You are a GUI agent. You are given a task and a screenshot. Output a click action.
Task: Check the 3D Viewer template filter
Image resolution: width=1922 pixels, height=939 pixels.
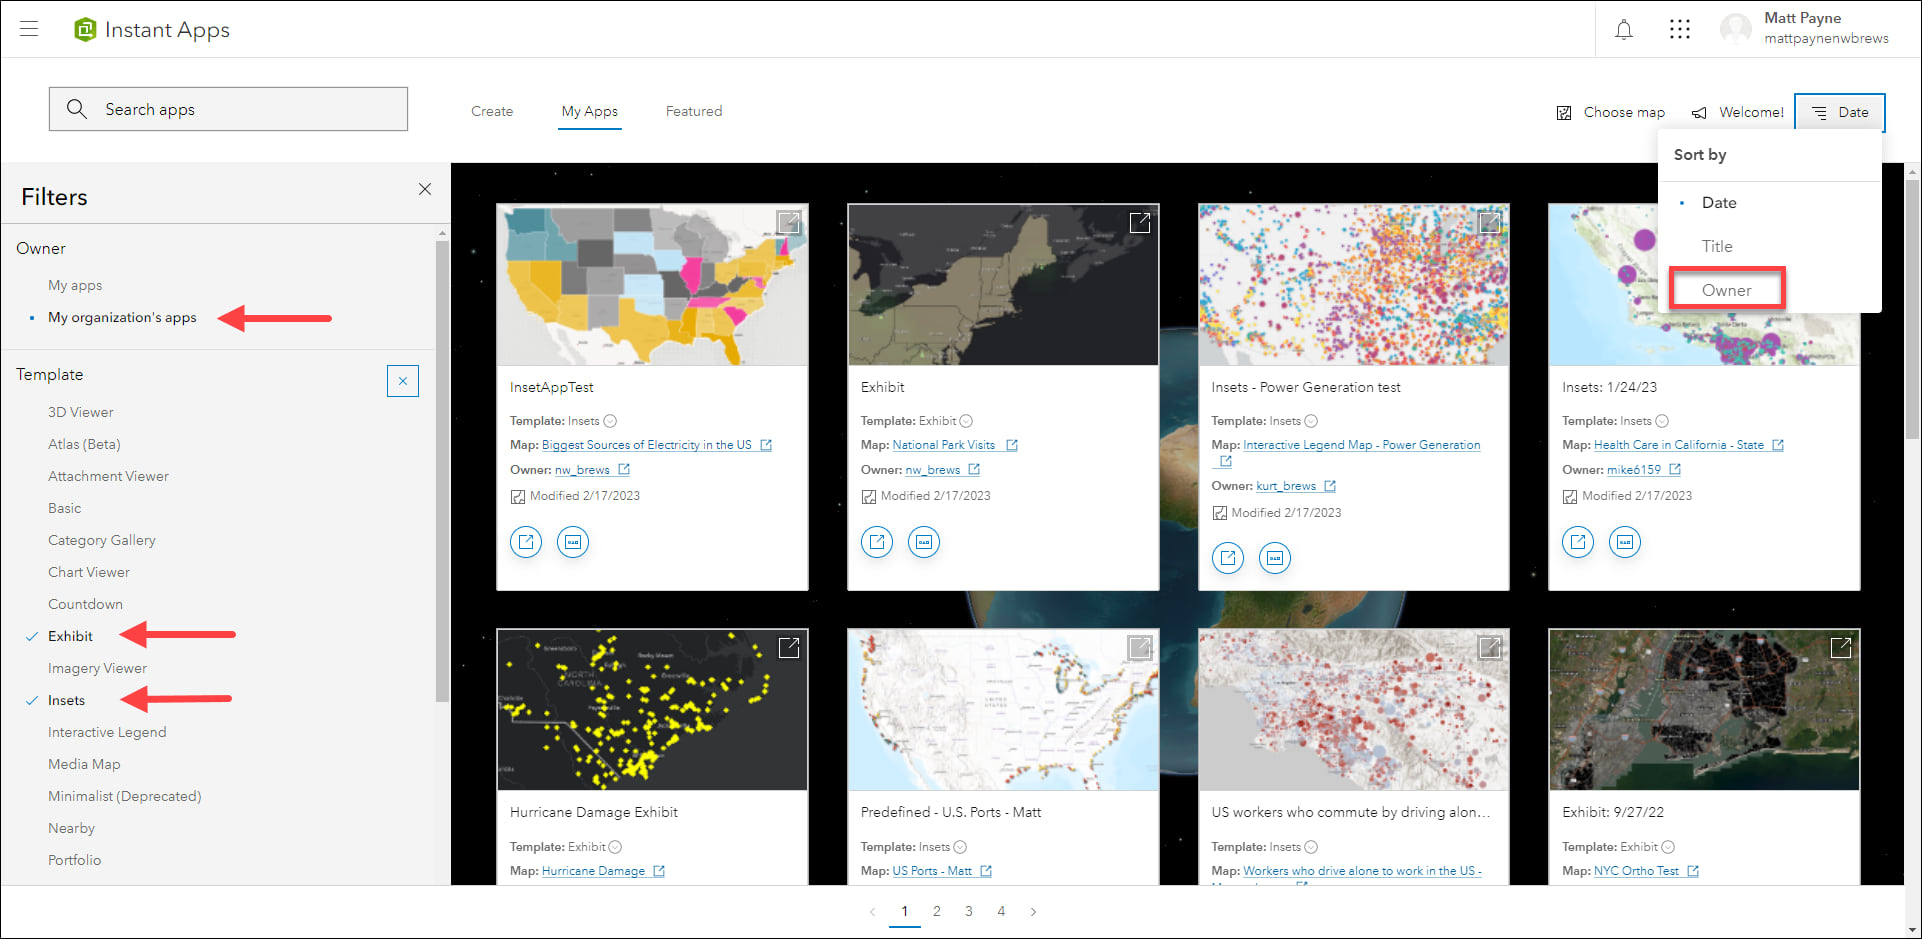tap(81, 412)
